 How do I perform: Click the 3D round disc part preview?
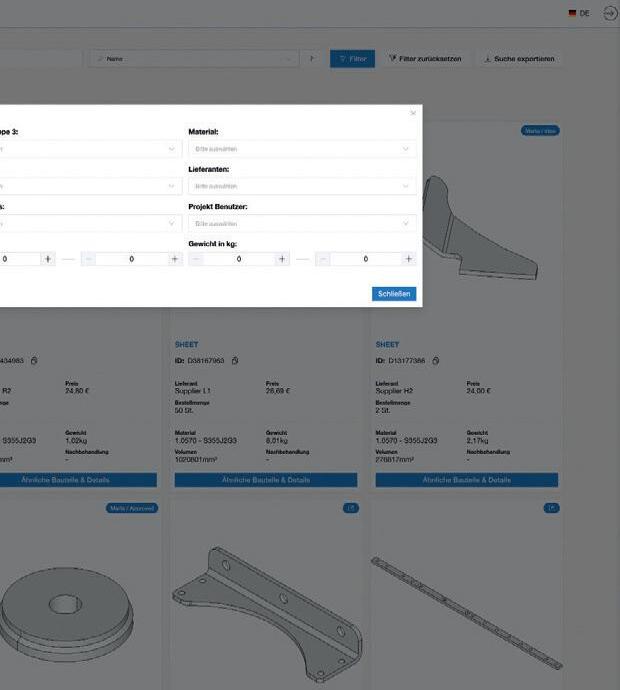[x=66, y=614]
